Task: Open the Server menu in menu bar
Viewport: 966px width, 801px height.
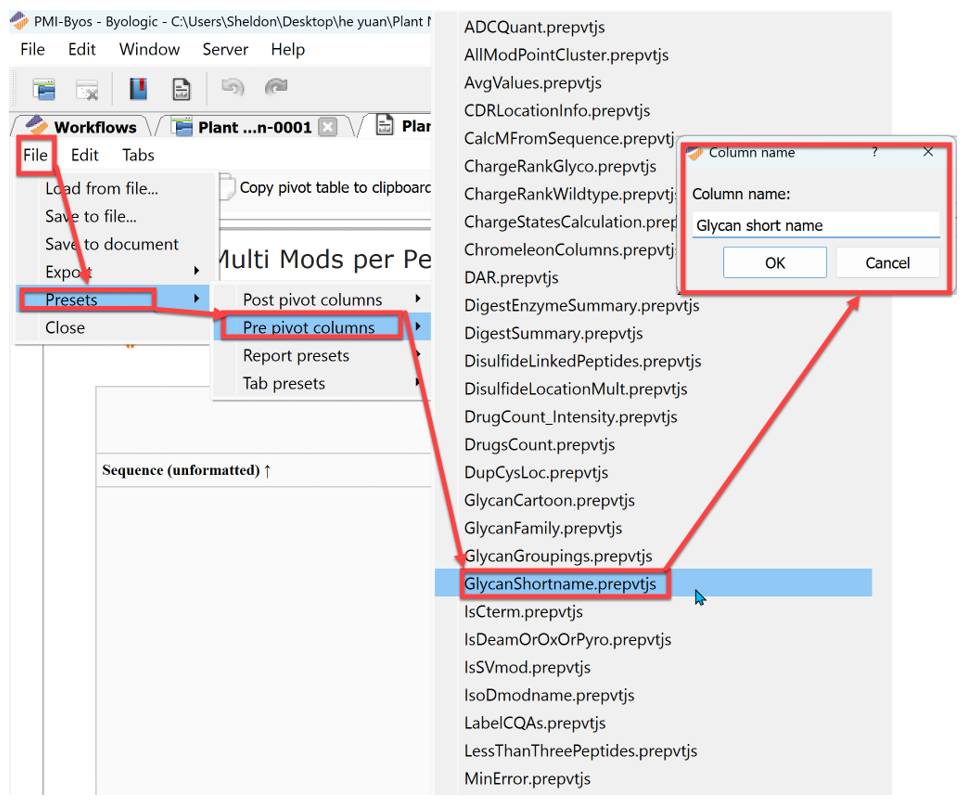Action: 225,49
